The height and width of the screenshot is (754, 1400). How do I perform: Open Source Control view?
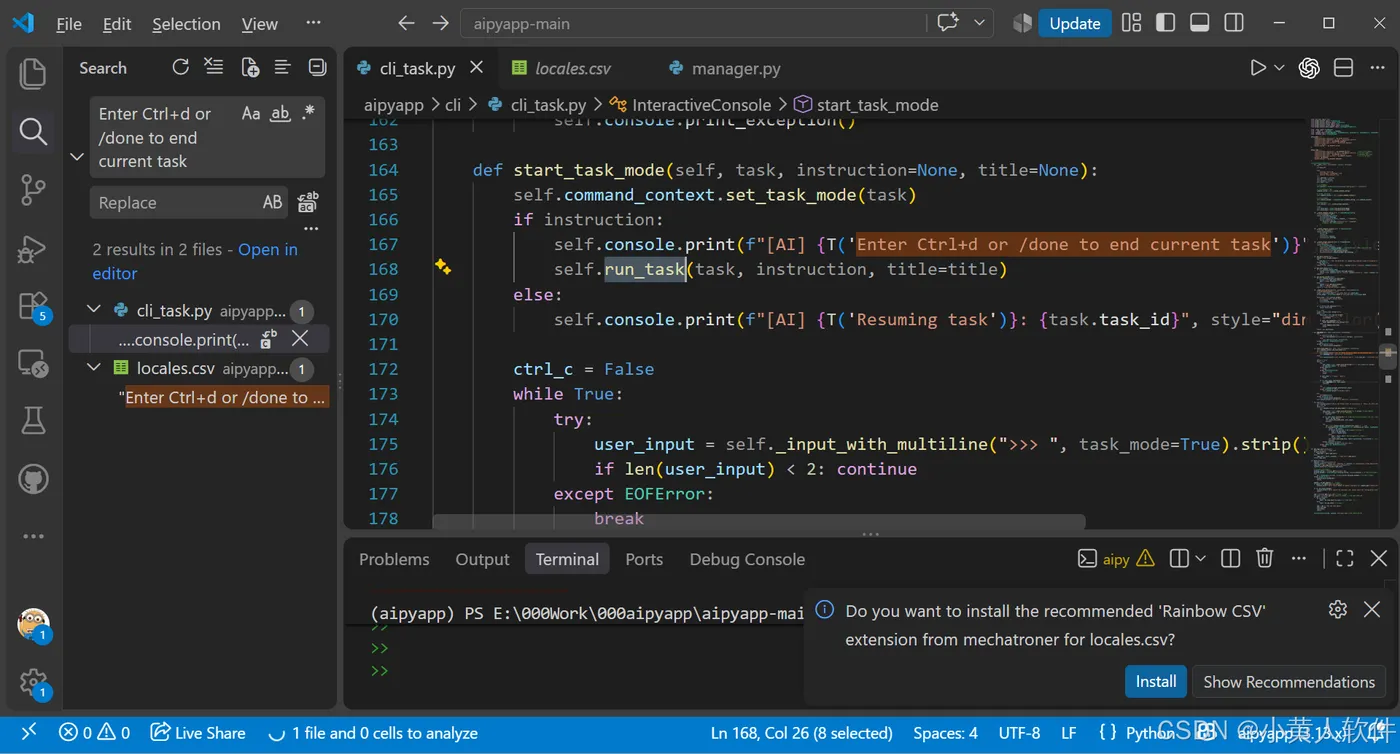[x=33, y=189]
